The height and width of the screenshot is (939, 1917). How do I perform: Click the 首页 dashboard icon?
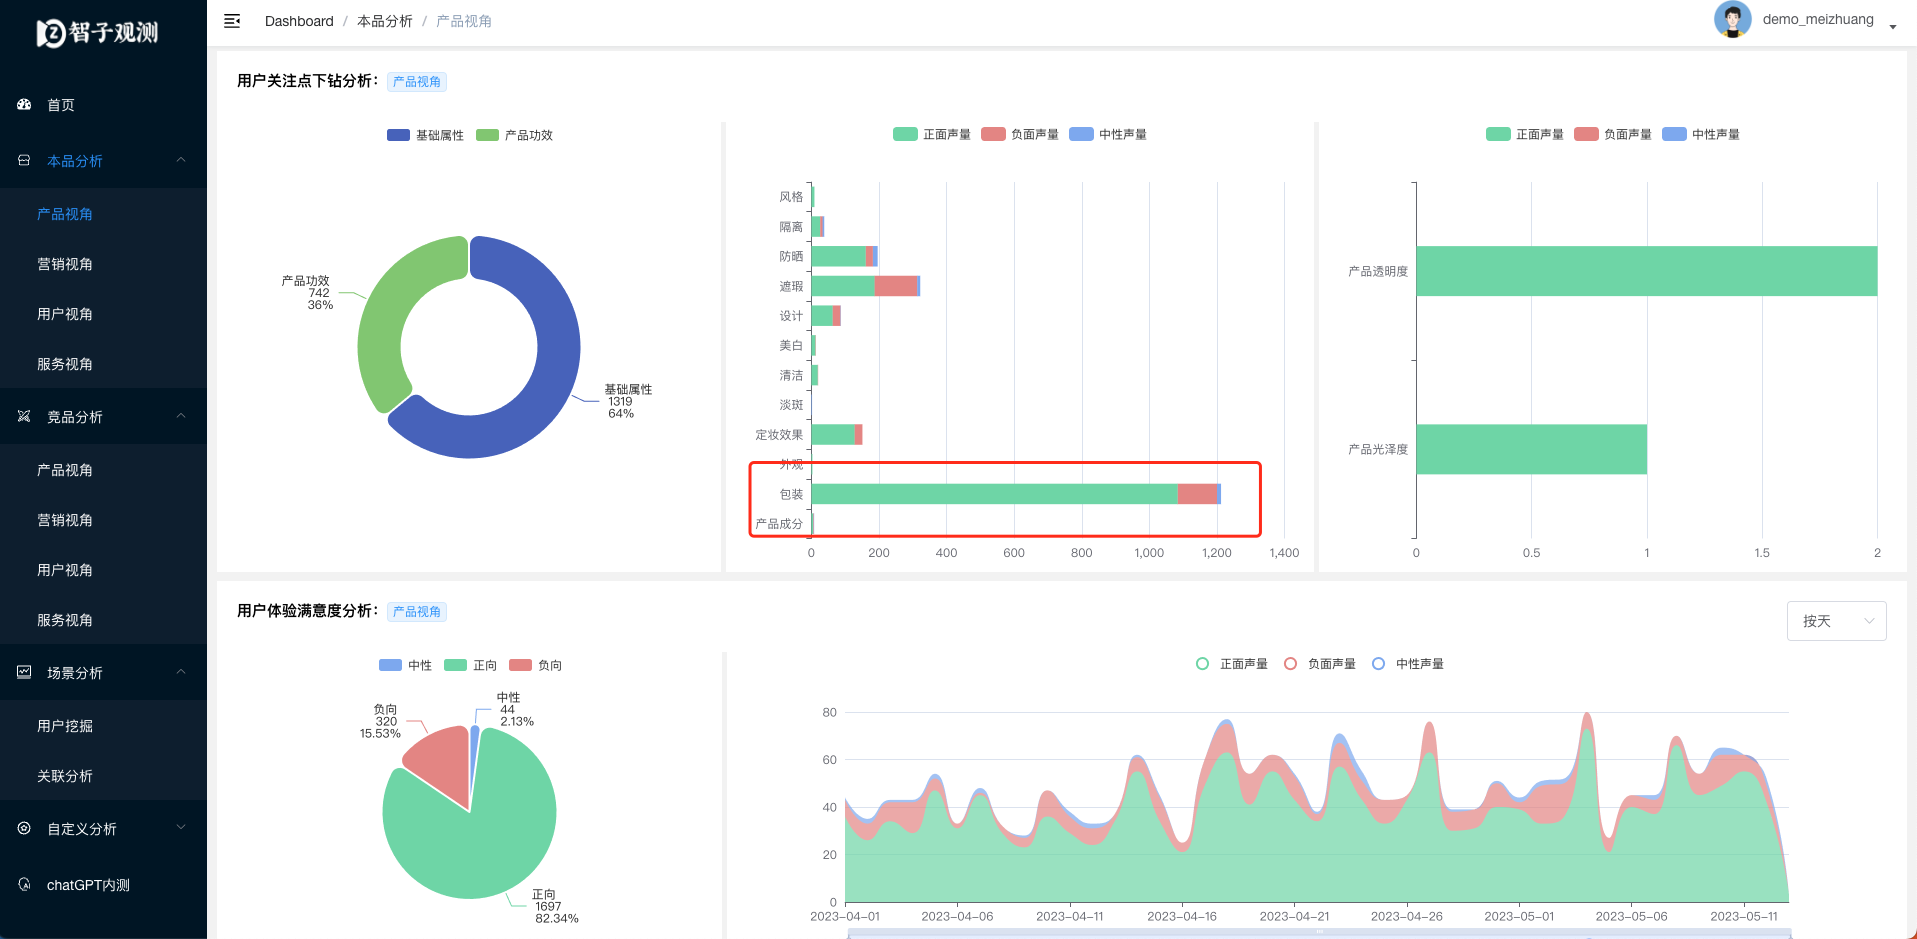tap(24, 104)
